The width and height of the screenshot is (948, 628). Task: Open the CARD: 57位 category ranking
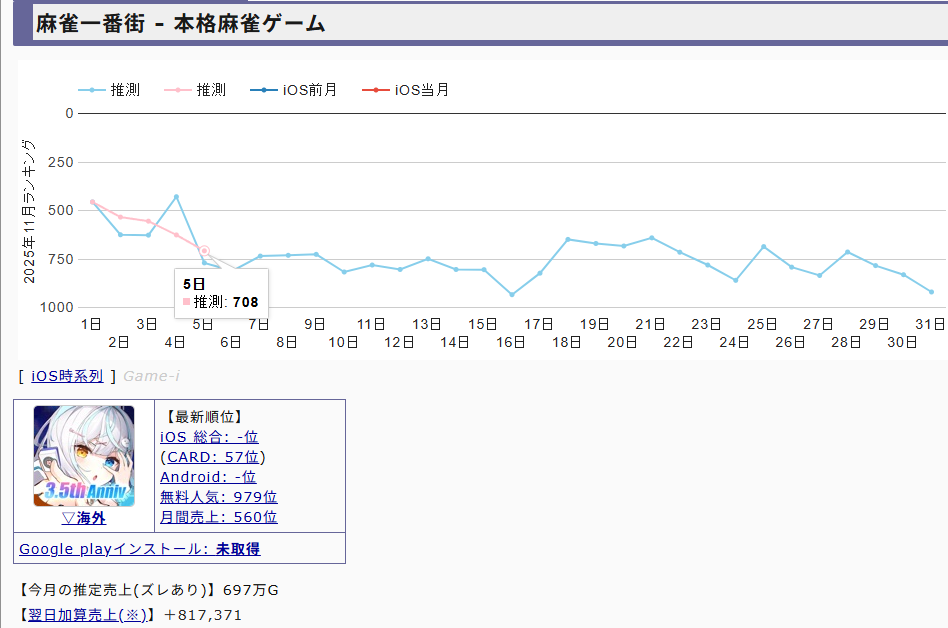(x=213, y=457)
